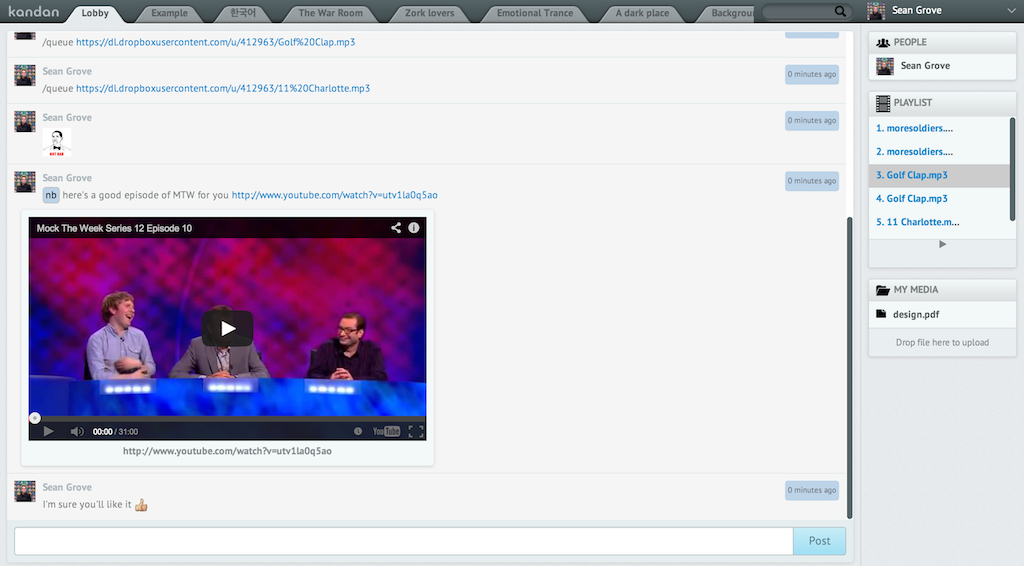1024x566 pixels.
Task: Click the My Media folder icon
Action: pos(883,290)
